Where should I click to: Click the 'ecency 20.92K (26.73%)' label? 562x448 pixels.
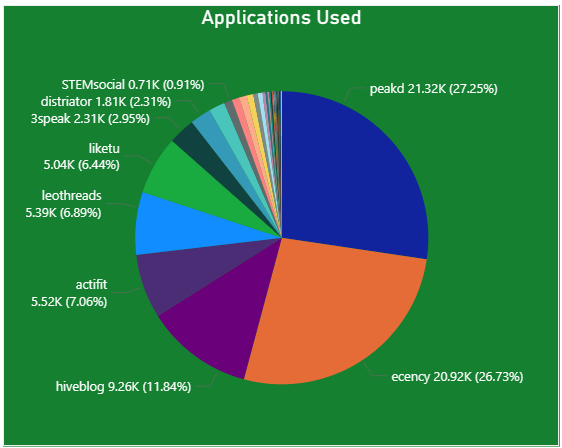click(457, 377)
